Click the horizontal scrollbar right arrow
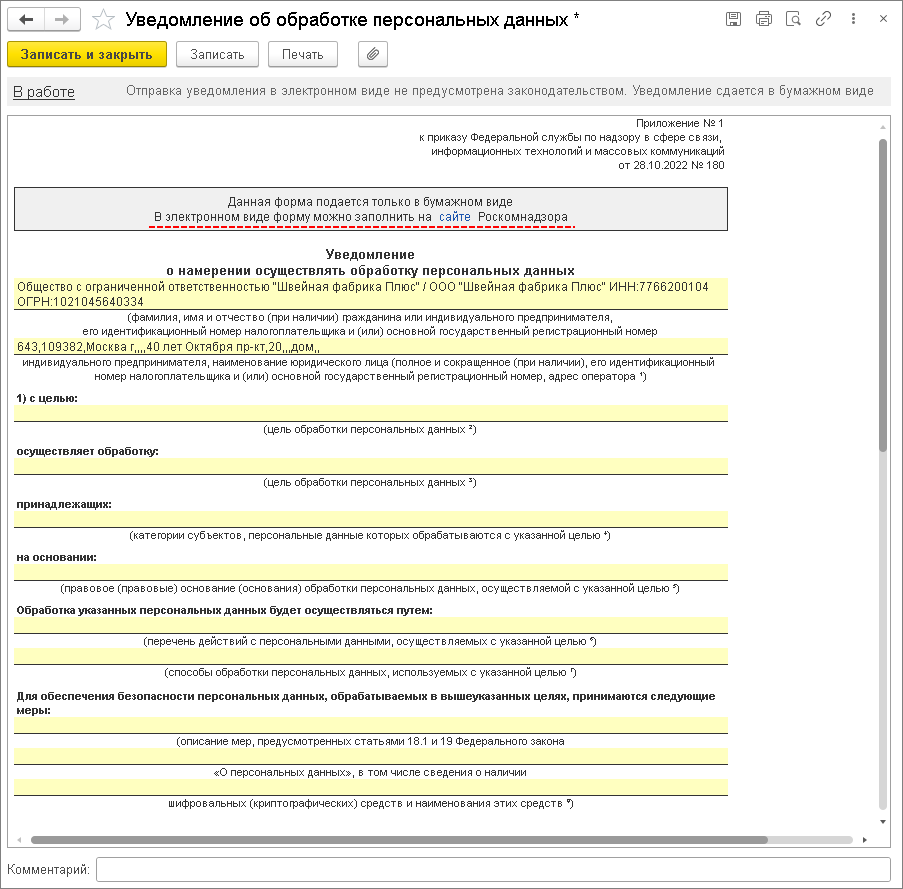The height and width of the screenshot is (889, 903). click(x=865, y=840)
